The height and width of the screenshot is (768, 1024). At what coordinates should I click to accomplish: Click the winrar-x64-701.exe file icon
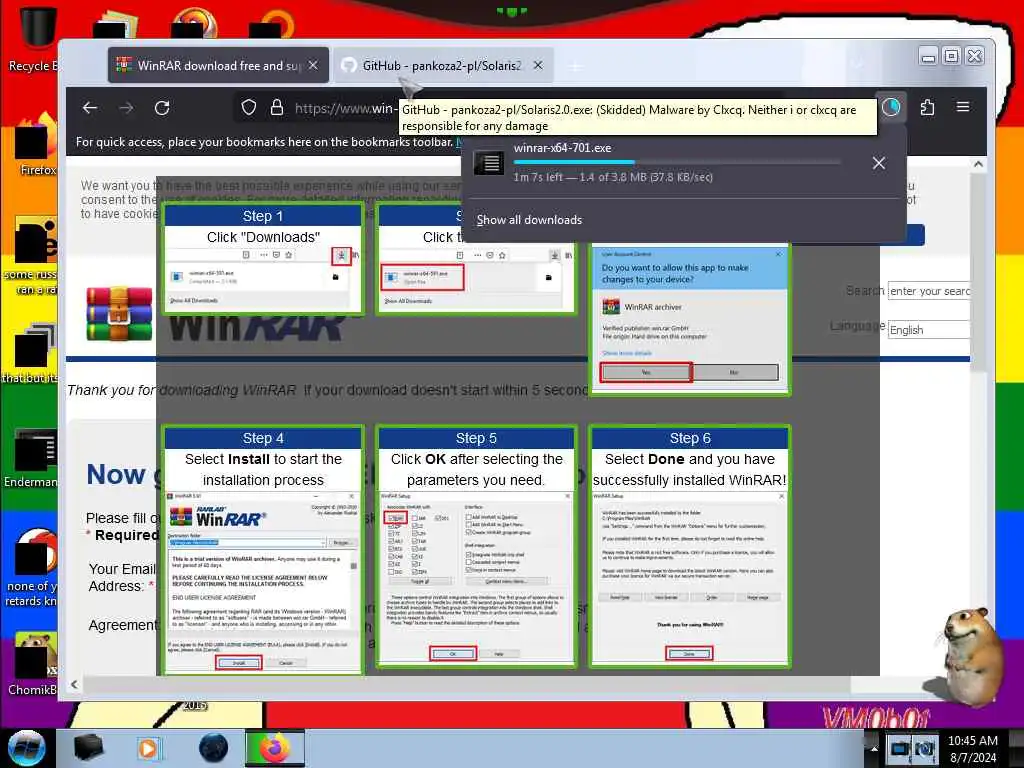488,163
